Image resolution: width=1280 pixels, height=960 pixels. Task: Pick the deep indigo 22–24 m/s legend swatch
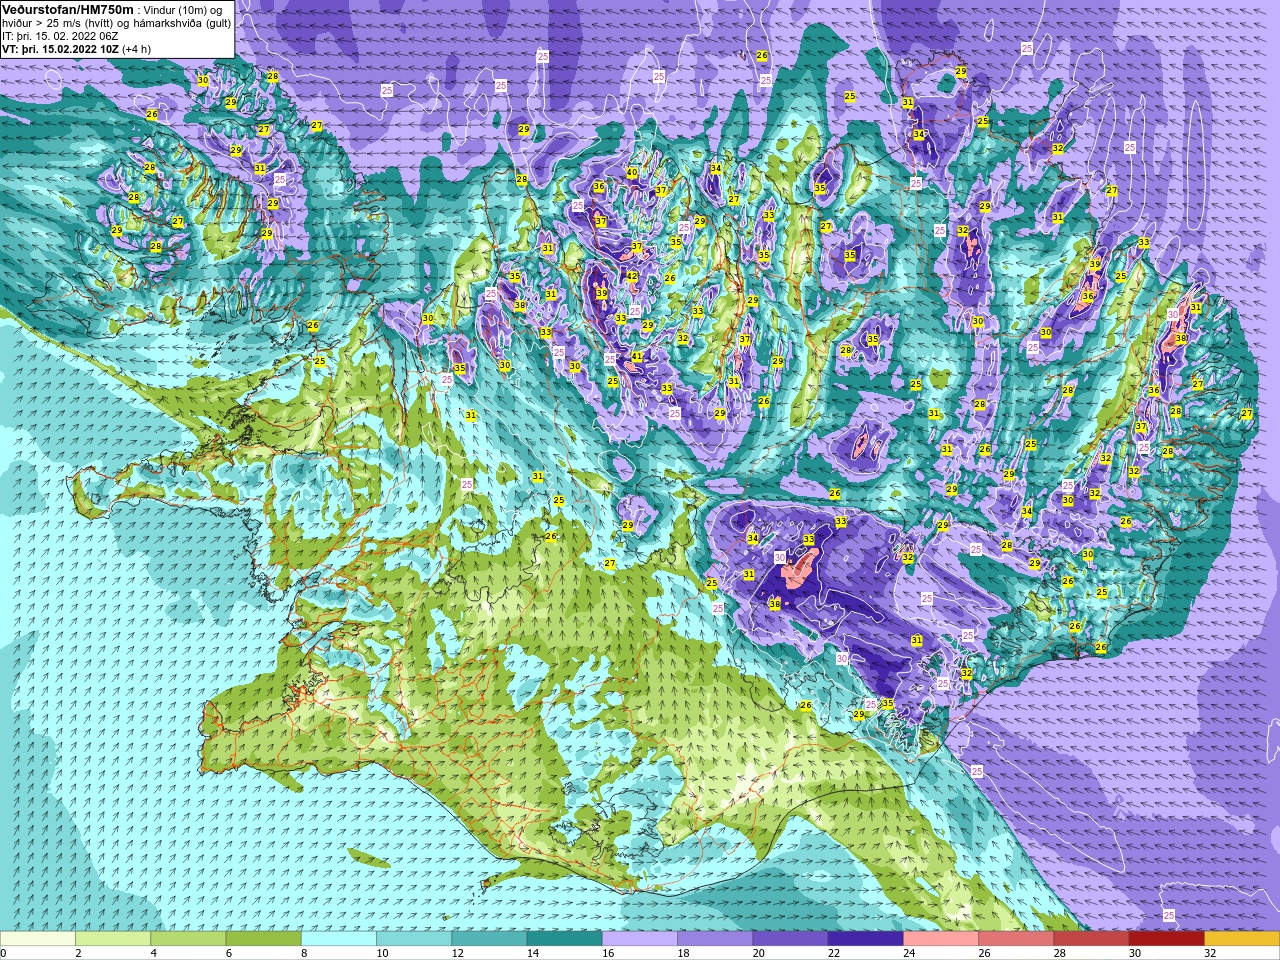click(865, 939)
